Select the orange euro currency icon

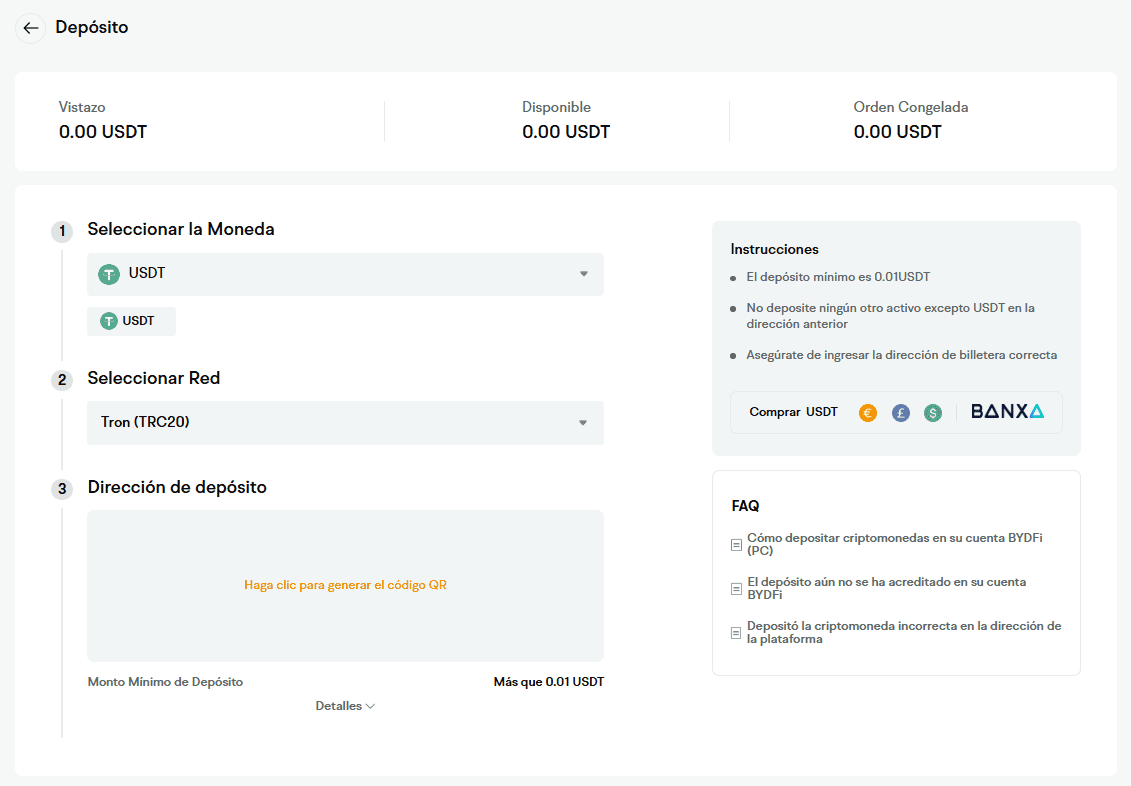click(868, 412)
